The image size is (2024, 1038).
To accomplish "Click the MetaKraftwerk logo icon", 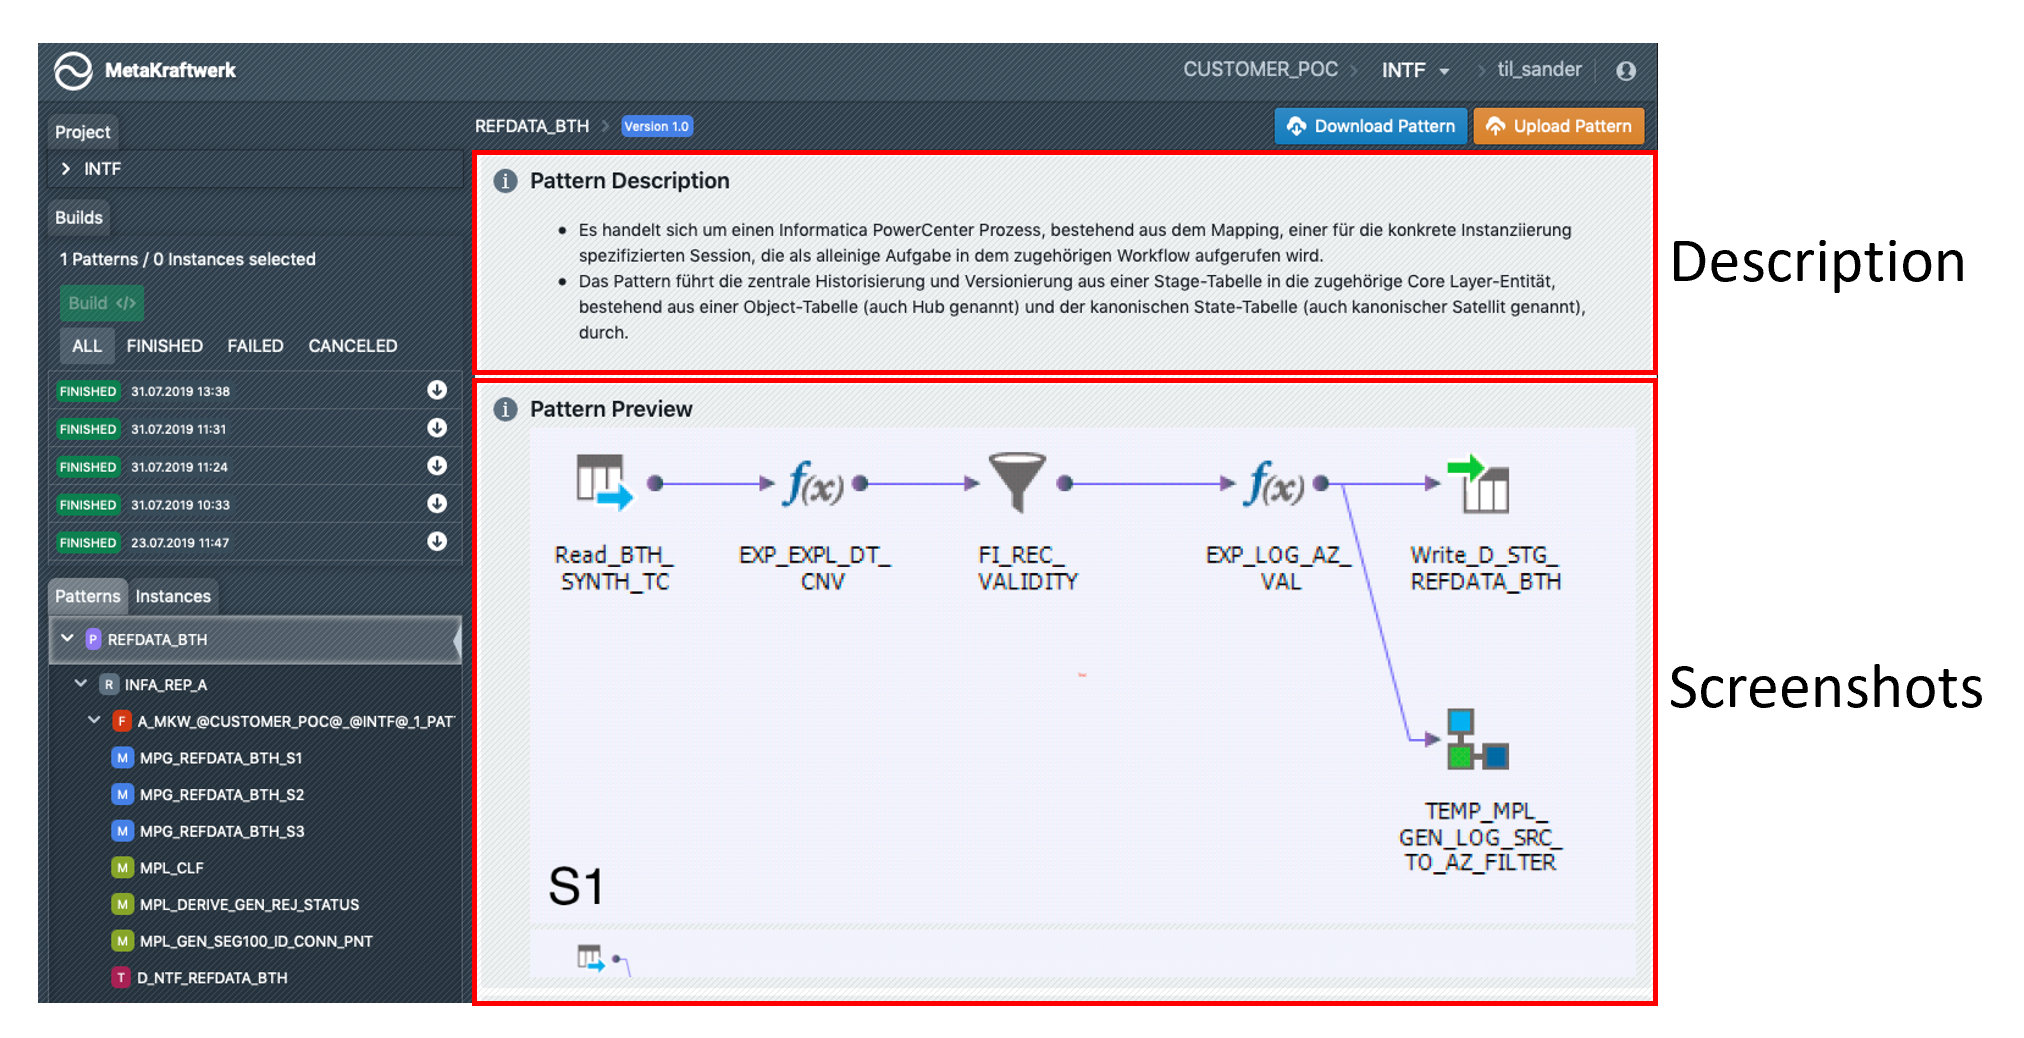I will (x=73, y=71).
